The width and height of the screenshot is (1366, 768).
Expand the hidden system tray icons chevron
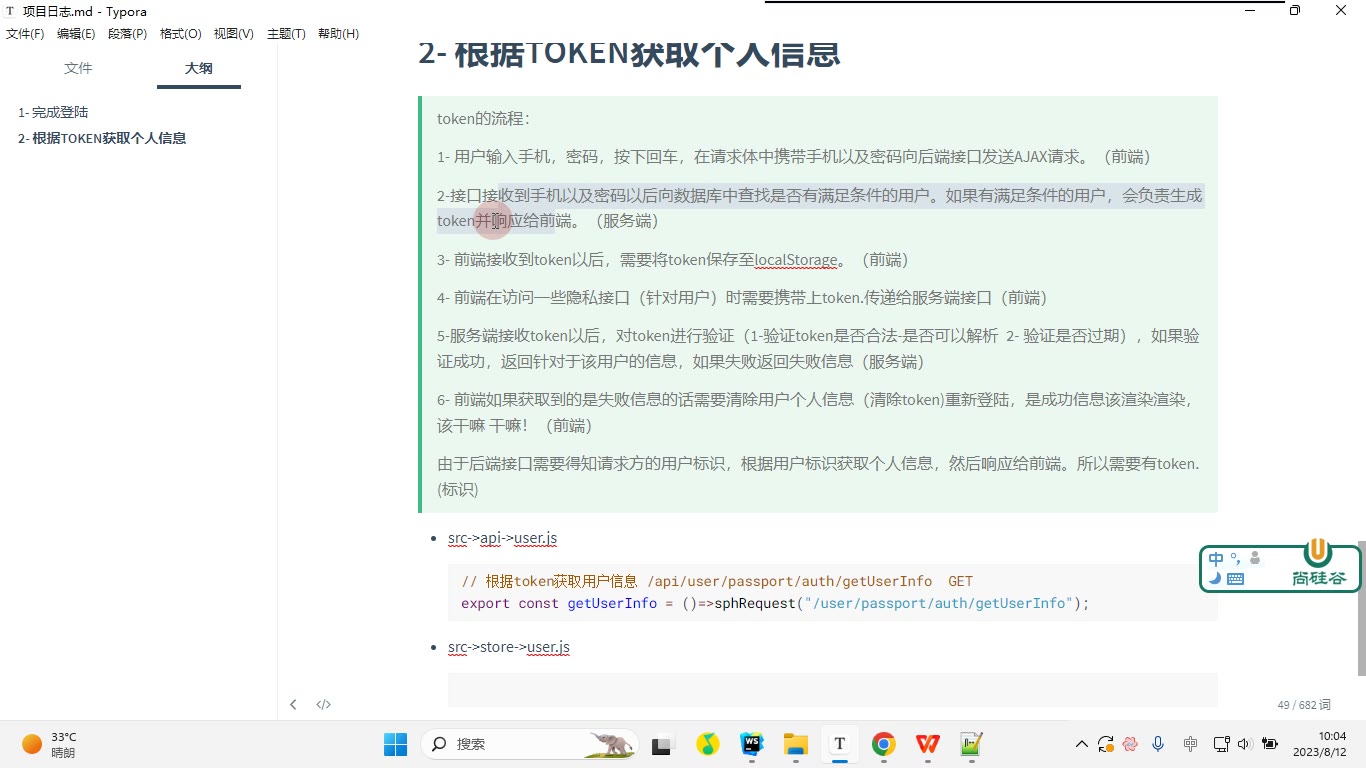click(1081, 744)
